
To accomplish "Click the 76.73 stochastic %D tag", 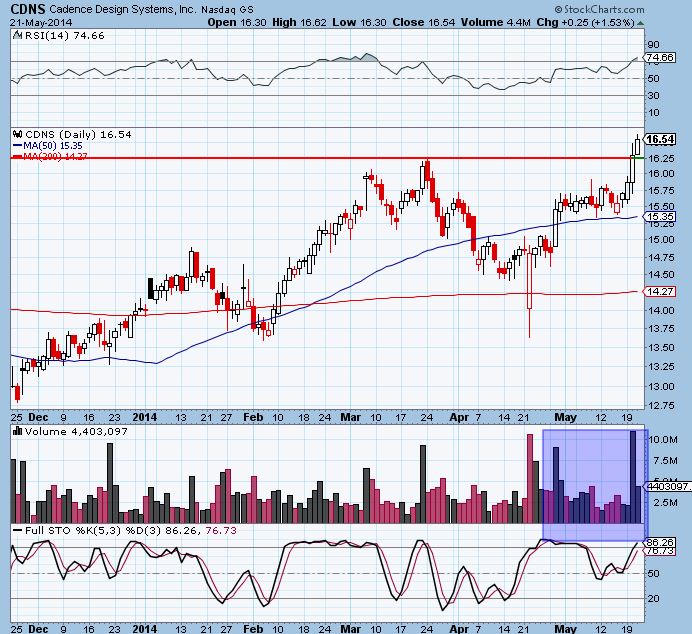I will pos(660,551).
